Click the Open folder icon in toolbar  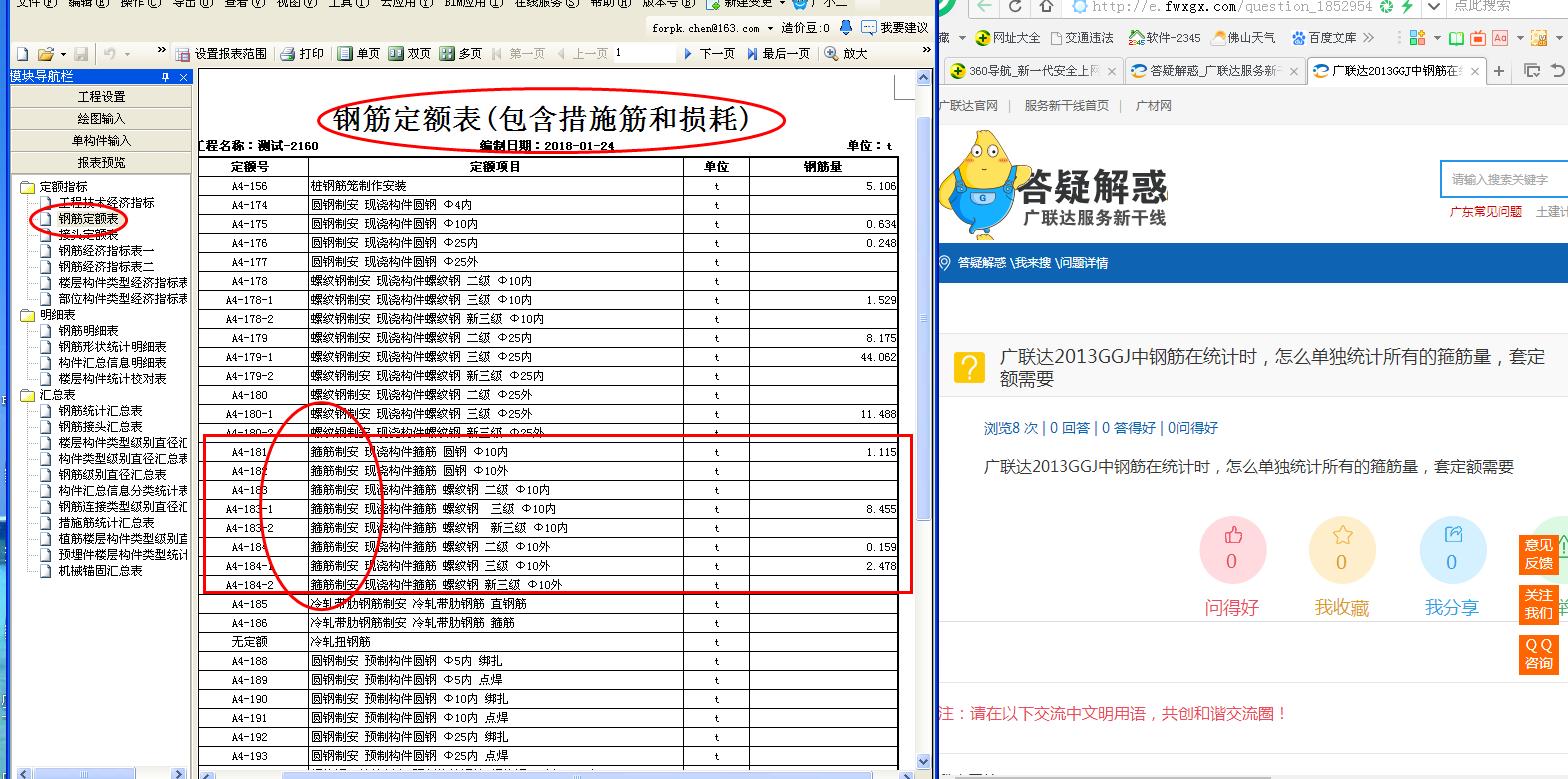[45, 54]
